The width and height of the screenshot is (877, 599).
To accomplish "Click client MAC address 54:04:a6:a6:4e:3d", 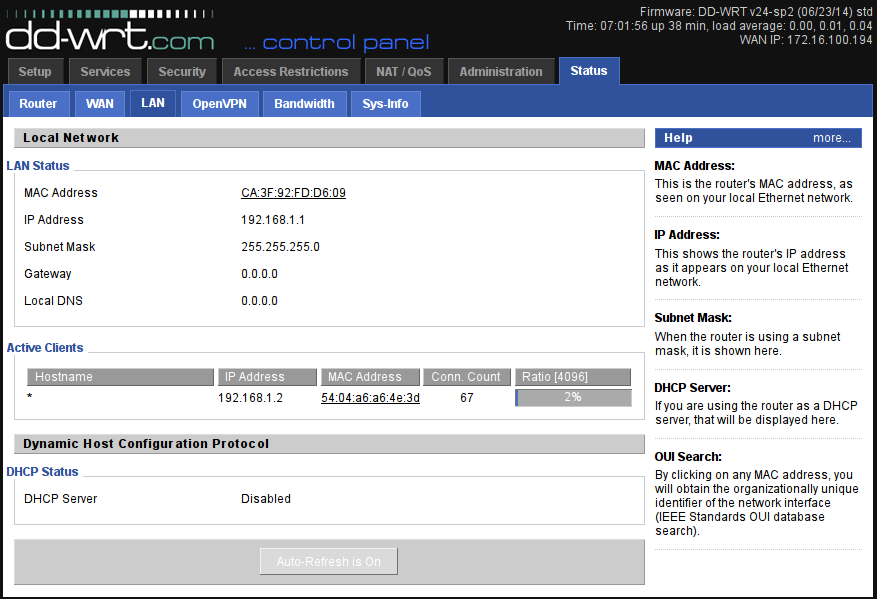I will pos(370,398).
